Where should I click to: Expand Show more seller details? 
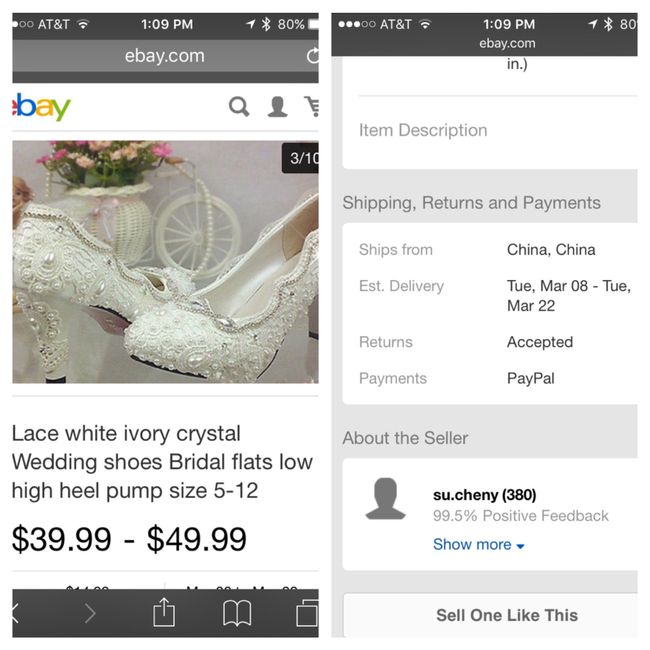(x=478, y=544)
